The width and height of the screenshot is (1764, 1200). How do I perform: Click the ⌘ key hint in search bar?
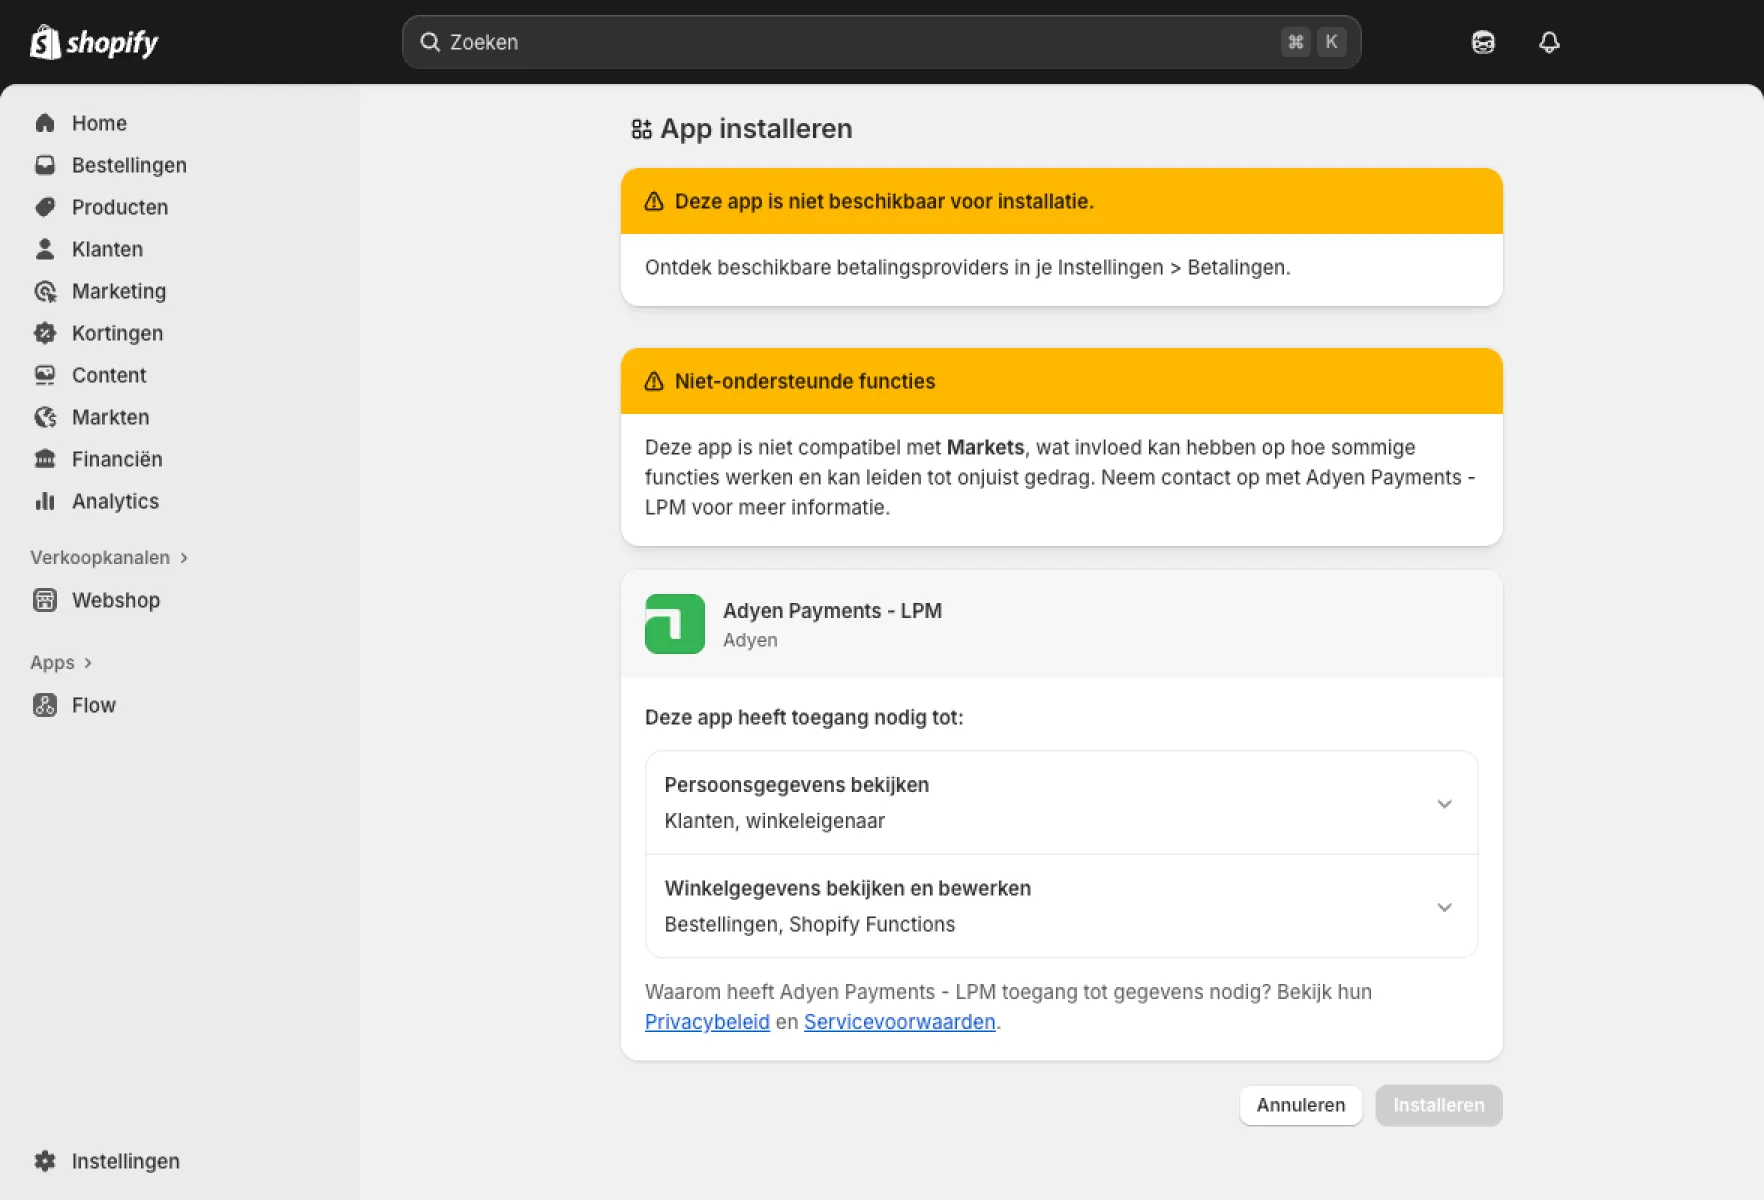point(1296,42)
